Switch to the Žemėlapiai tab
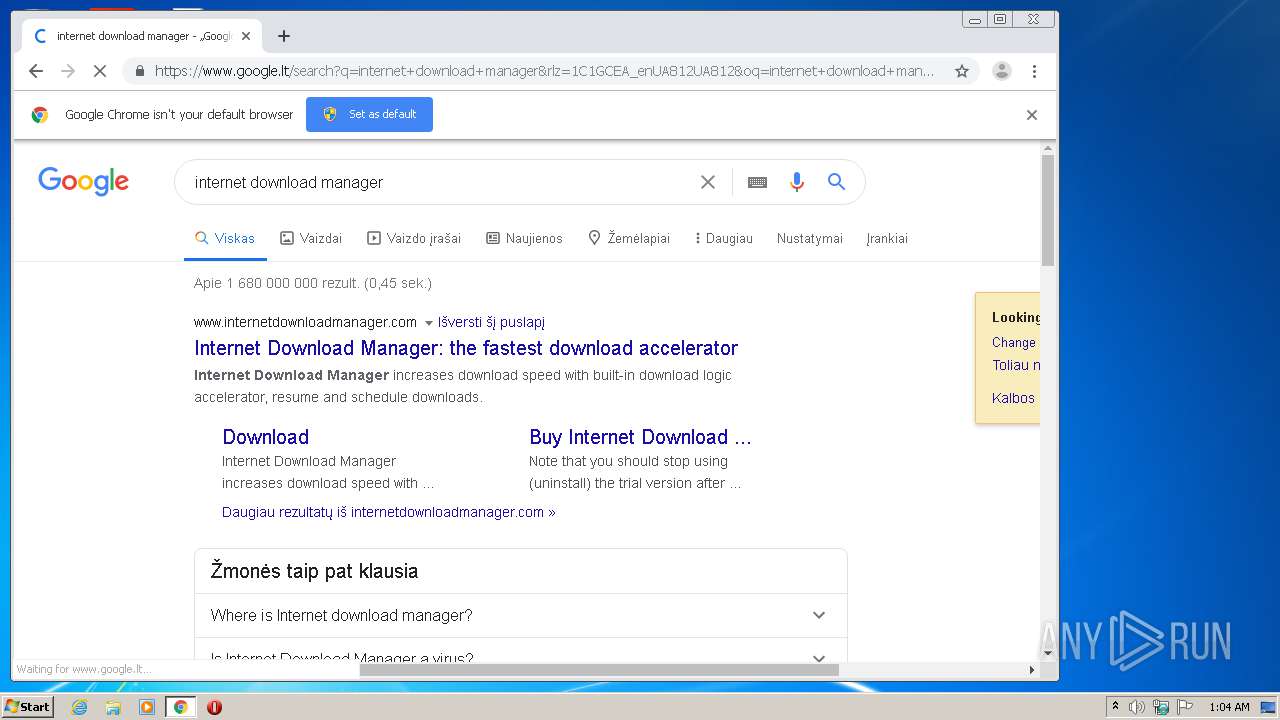1280x720 pixels. pos(629,238)
